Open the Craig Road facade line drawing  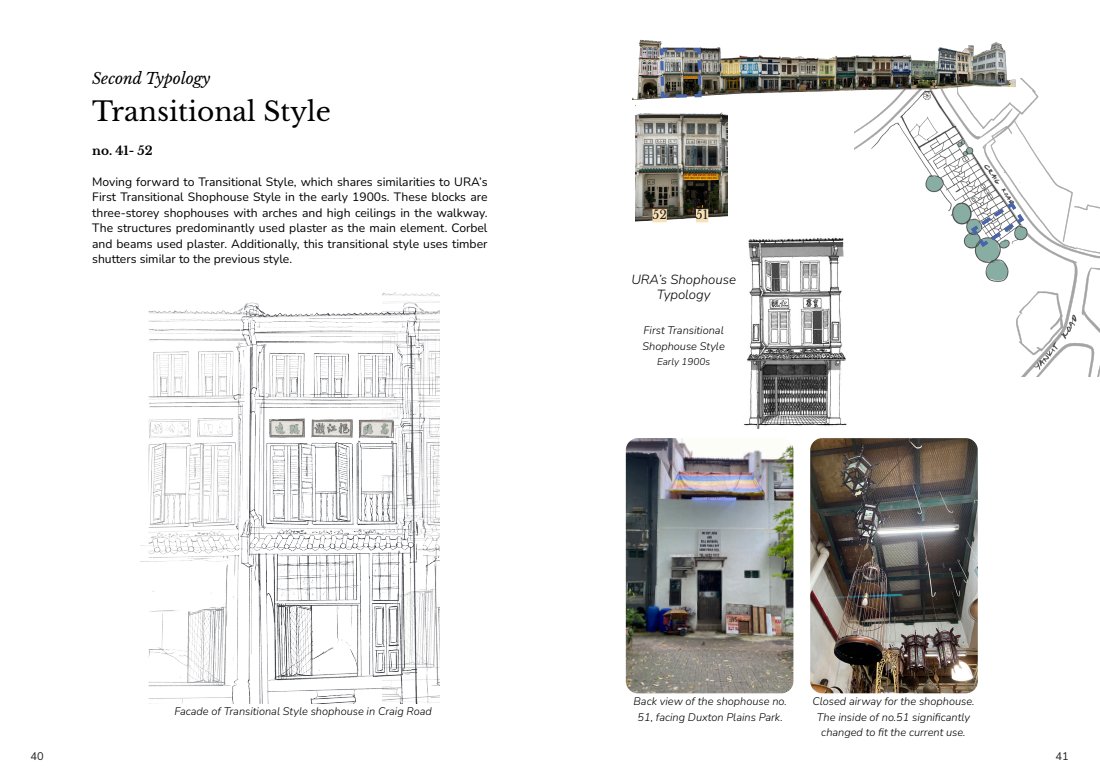click(294, 499)
